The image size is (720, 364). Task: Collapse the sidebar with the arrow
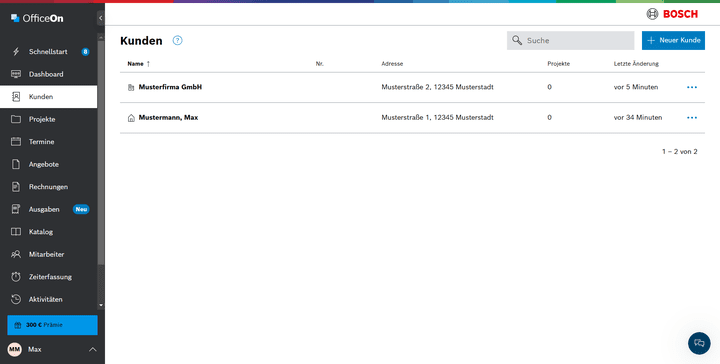(101, 18)
